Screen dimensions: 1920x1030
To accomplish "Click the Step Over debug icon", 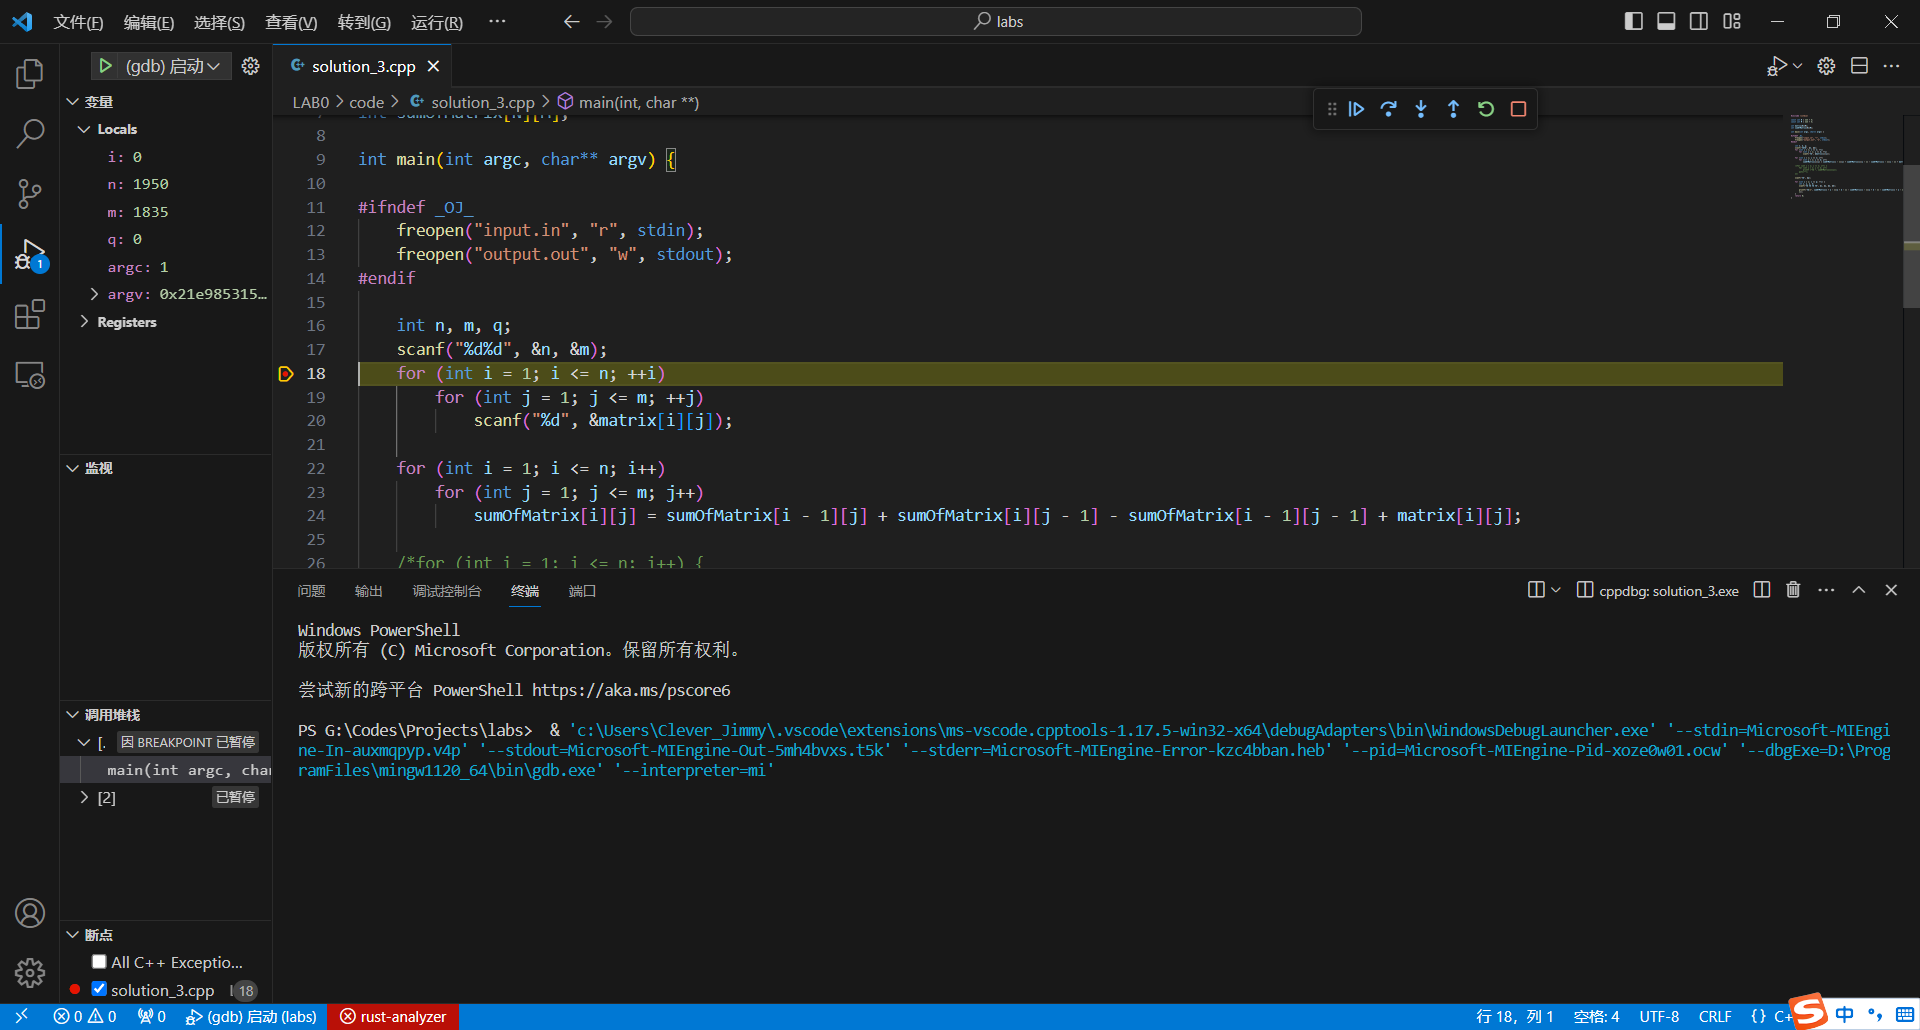I will (1388, 109).
